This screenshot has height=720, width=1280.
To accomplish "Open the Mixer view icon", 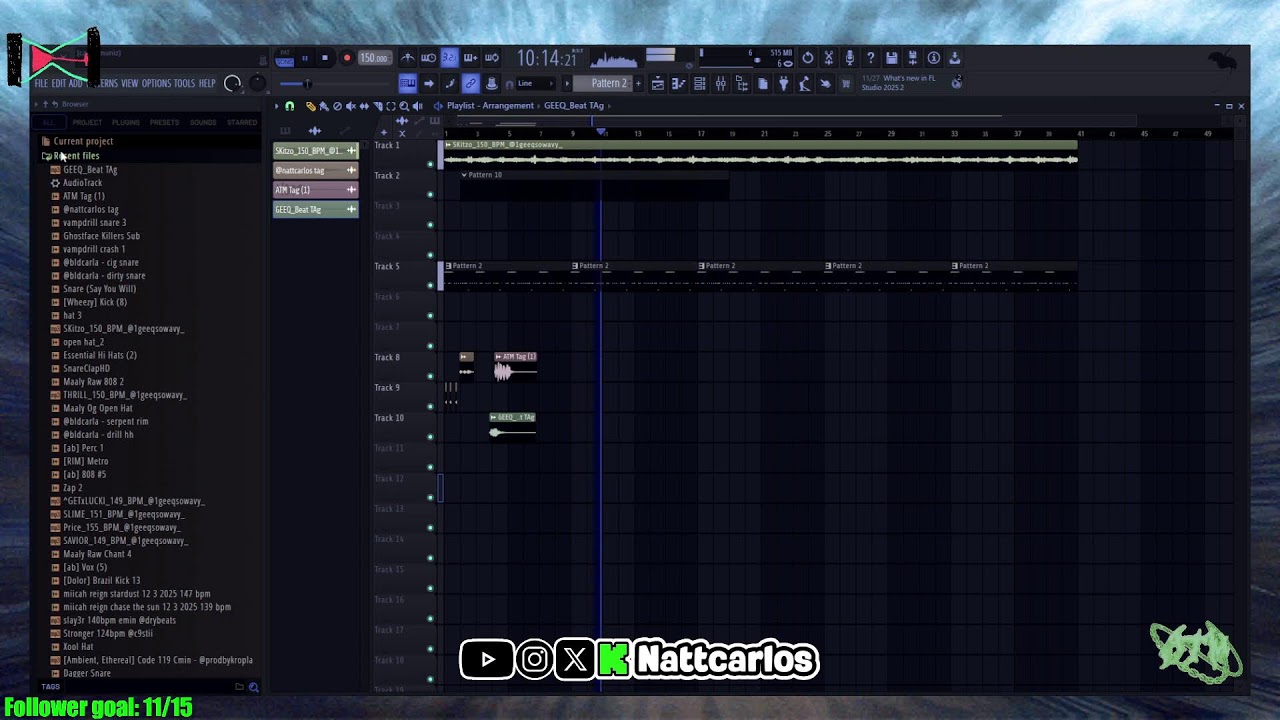I will pyautogui.click(x=721, y=84).
